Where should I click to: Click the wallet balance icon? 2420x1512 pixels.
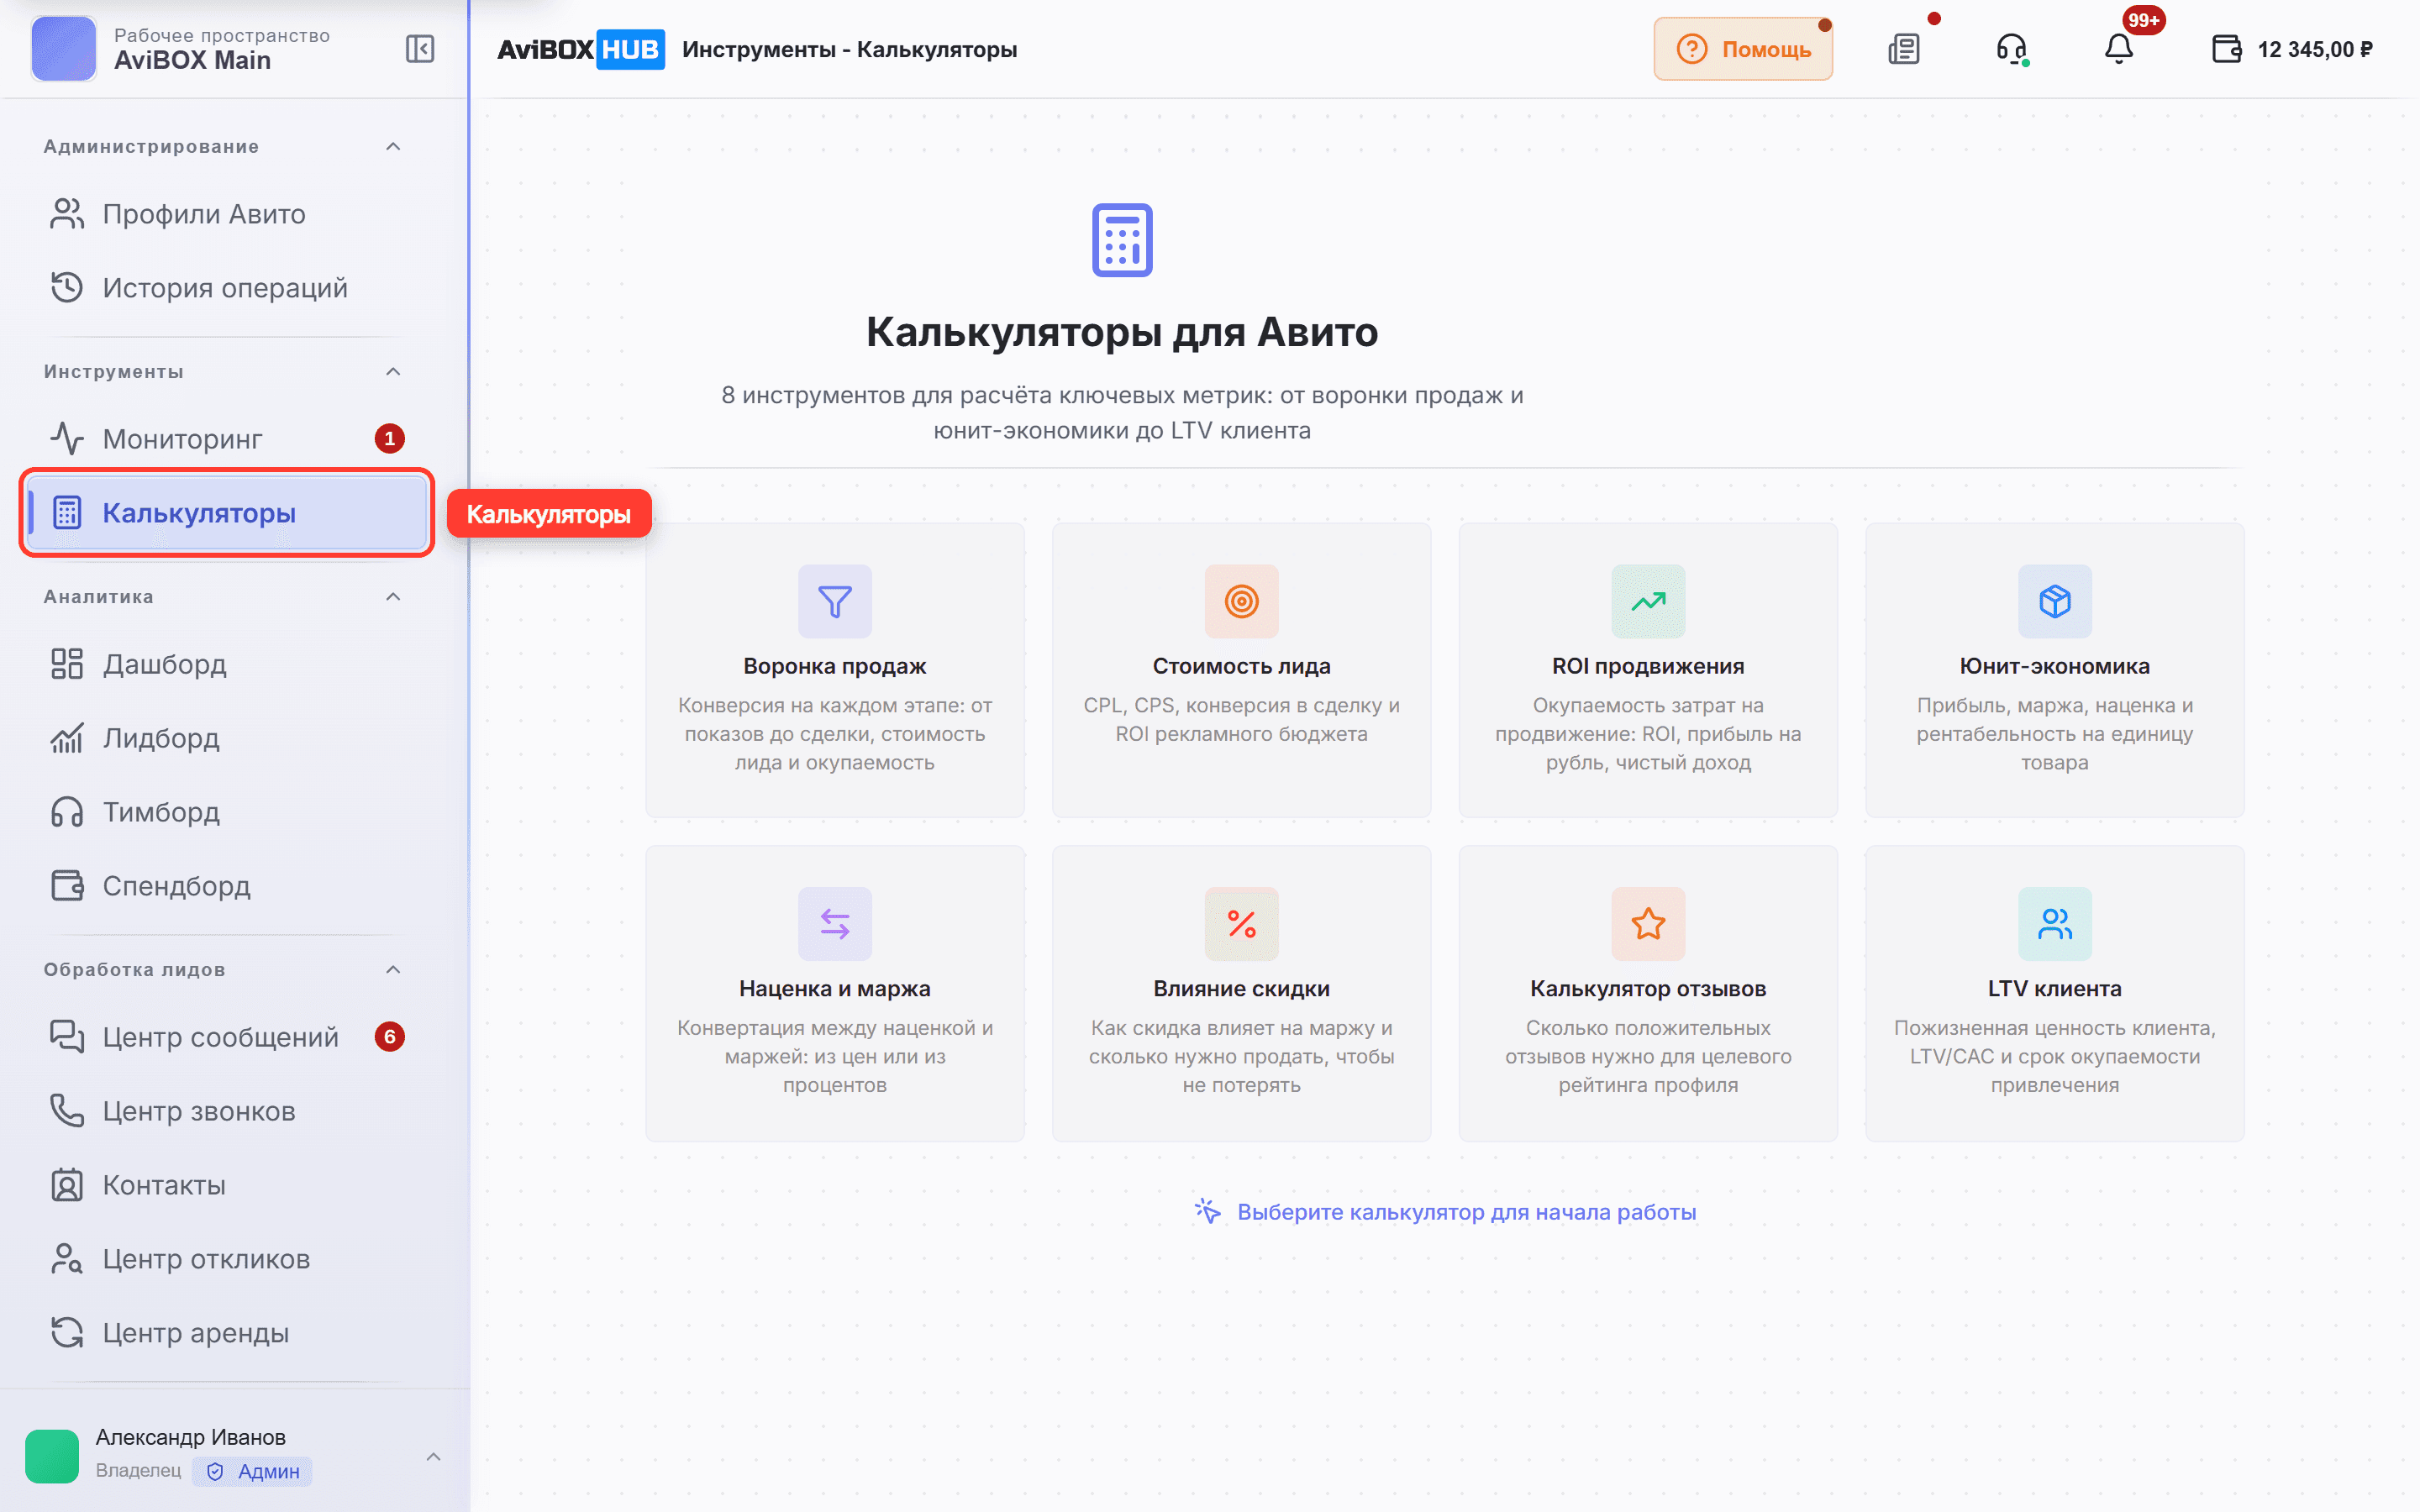2226,49
